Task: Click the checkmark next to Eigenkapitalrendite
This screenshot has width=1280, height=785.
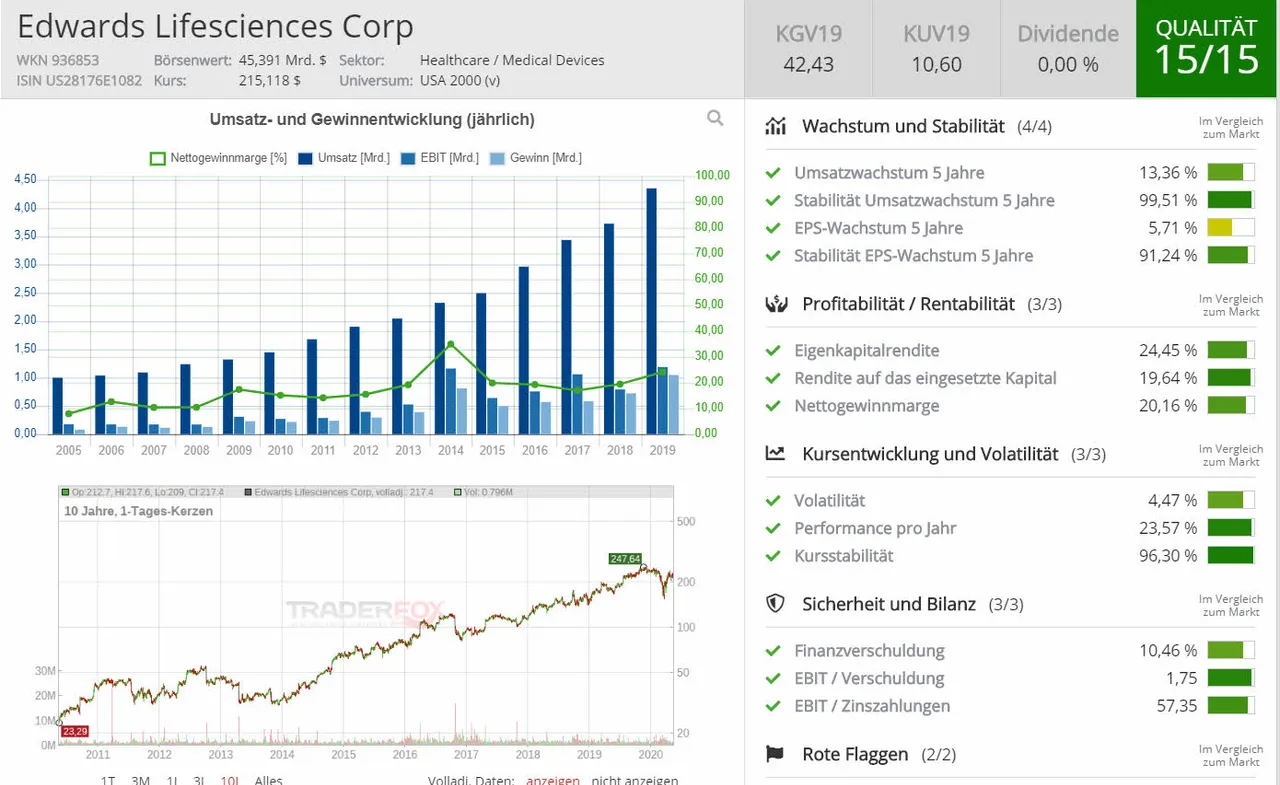Action: pyautogui.click(x=773, y=351)
